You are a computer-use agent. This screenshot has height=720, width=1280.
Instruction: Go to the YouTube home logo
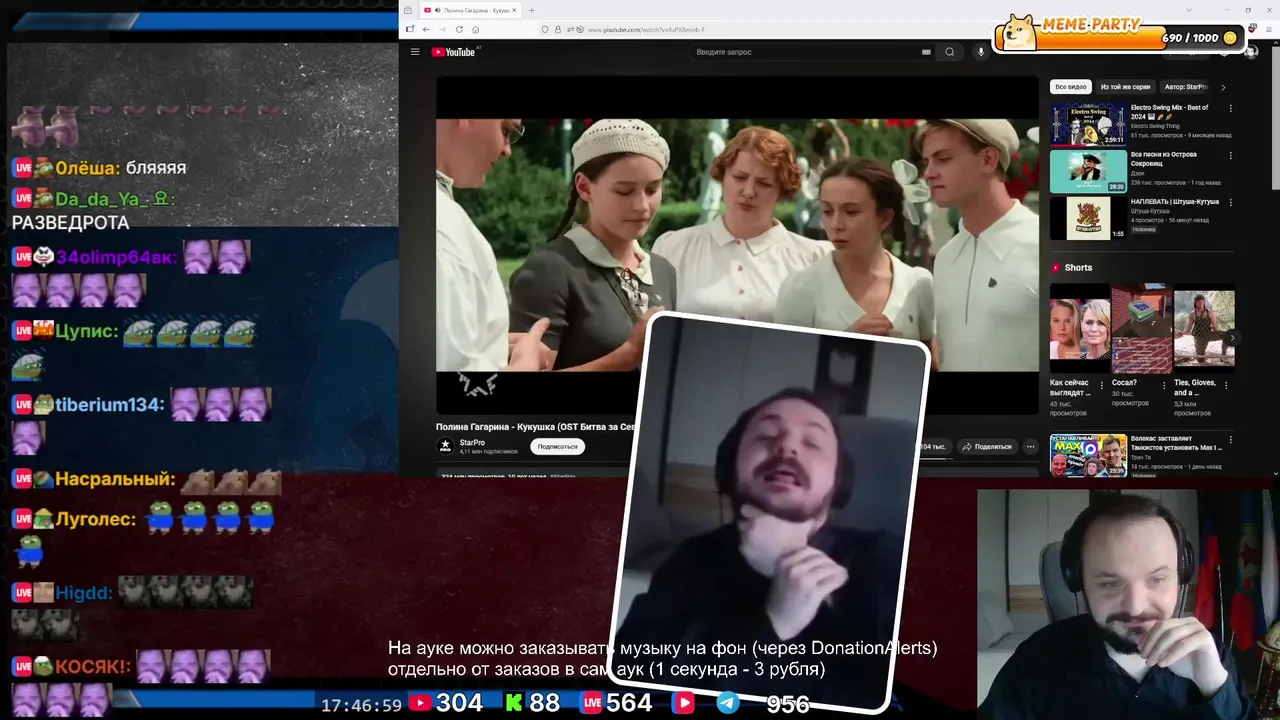tap(454, 52)
